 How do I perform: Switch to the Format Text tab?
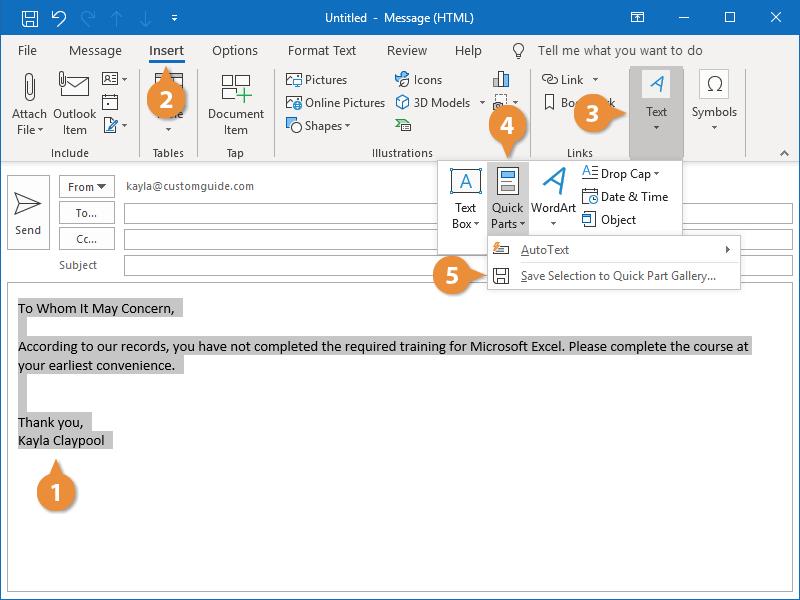tap(322, 50)
